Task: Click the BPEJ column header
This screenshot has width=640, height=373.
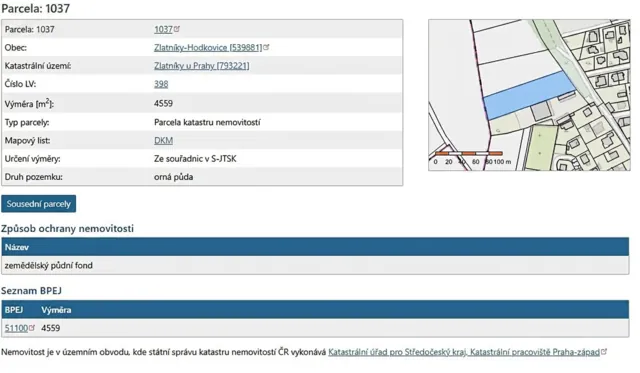Action: (14, 310)
